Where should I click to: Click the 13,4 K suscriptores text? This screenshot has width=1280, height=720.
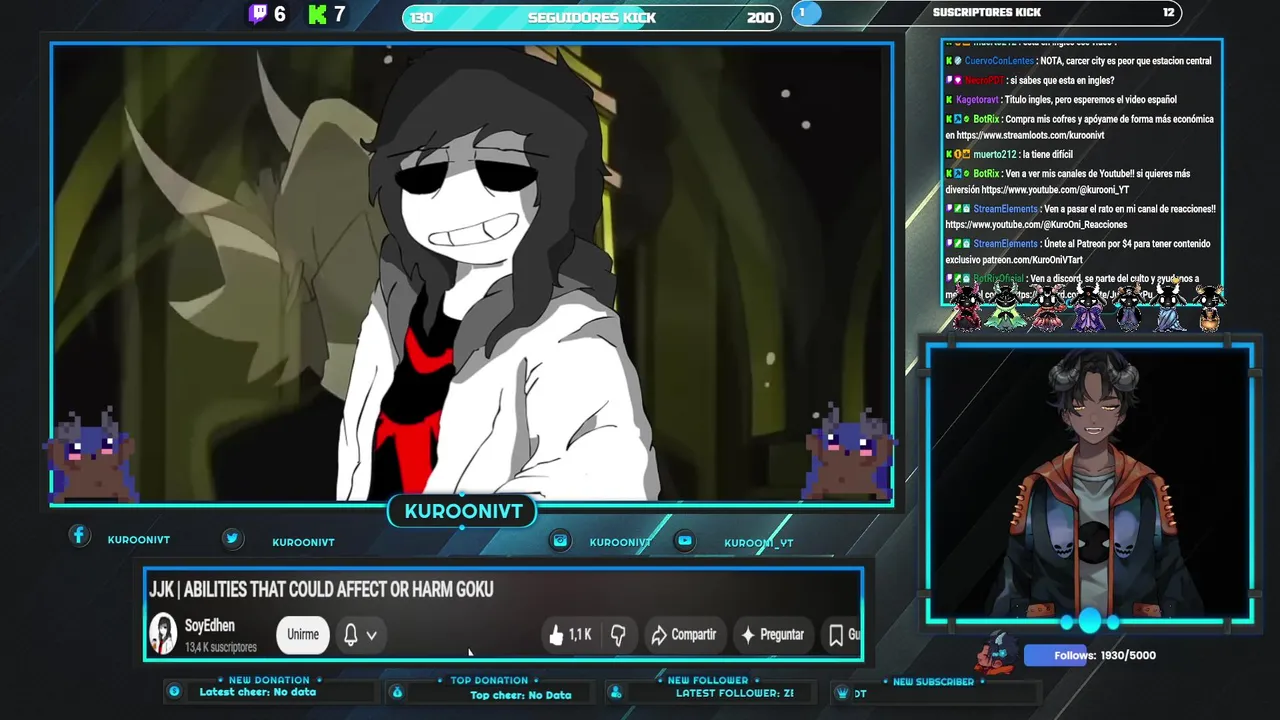tap(221, 647)
